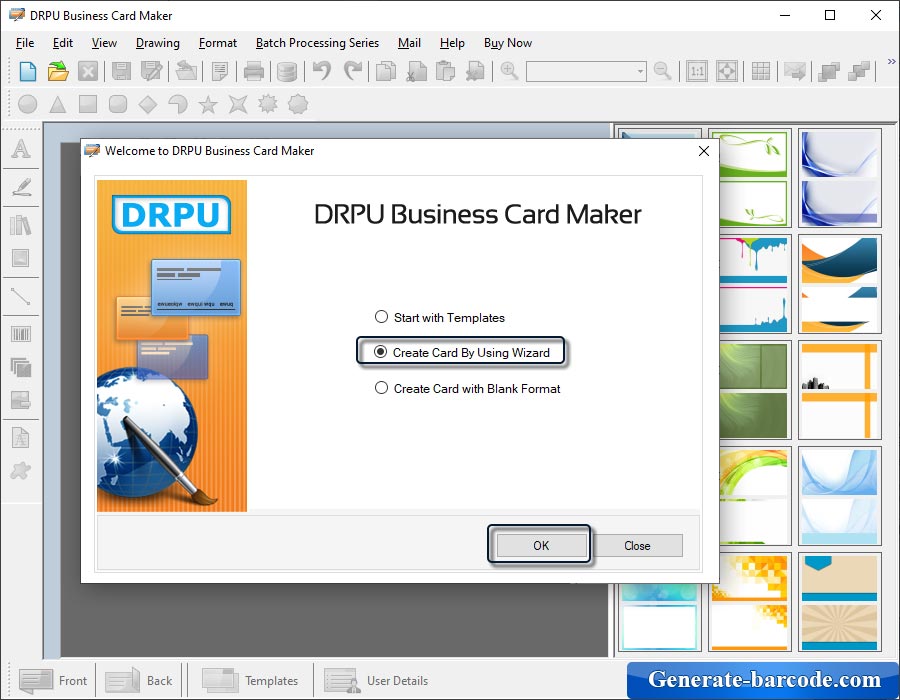Open the Format menu
The width and height of the screenshot is (900, 700).
point(218,43)
